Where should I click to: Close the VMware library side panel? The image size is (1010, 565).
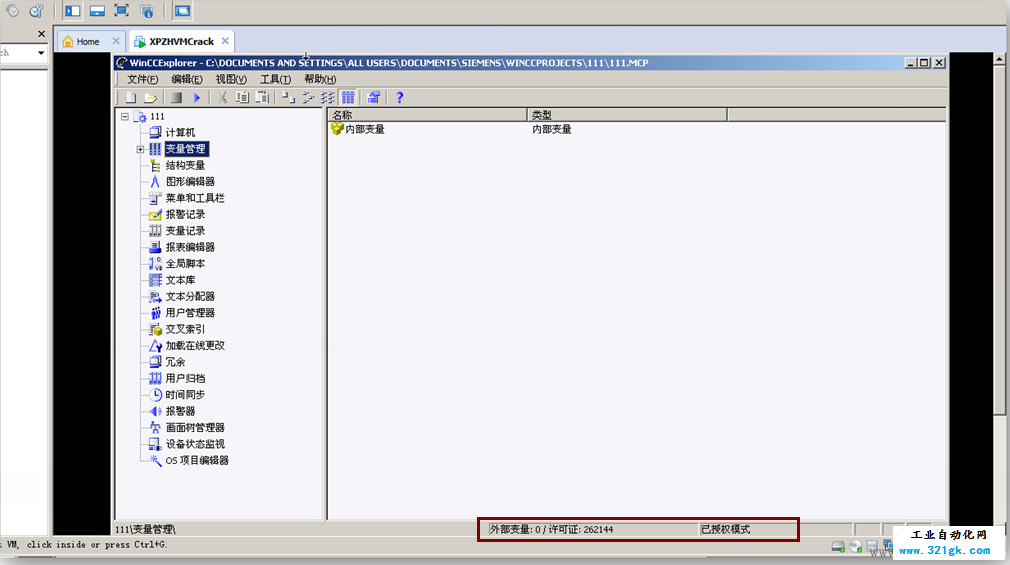[41, 34]
